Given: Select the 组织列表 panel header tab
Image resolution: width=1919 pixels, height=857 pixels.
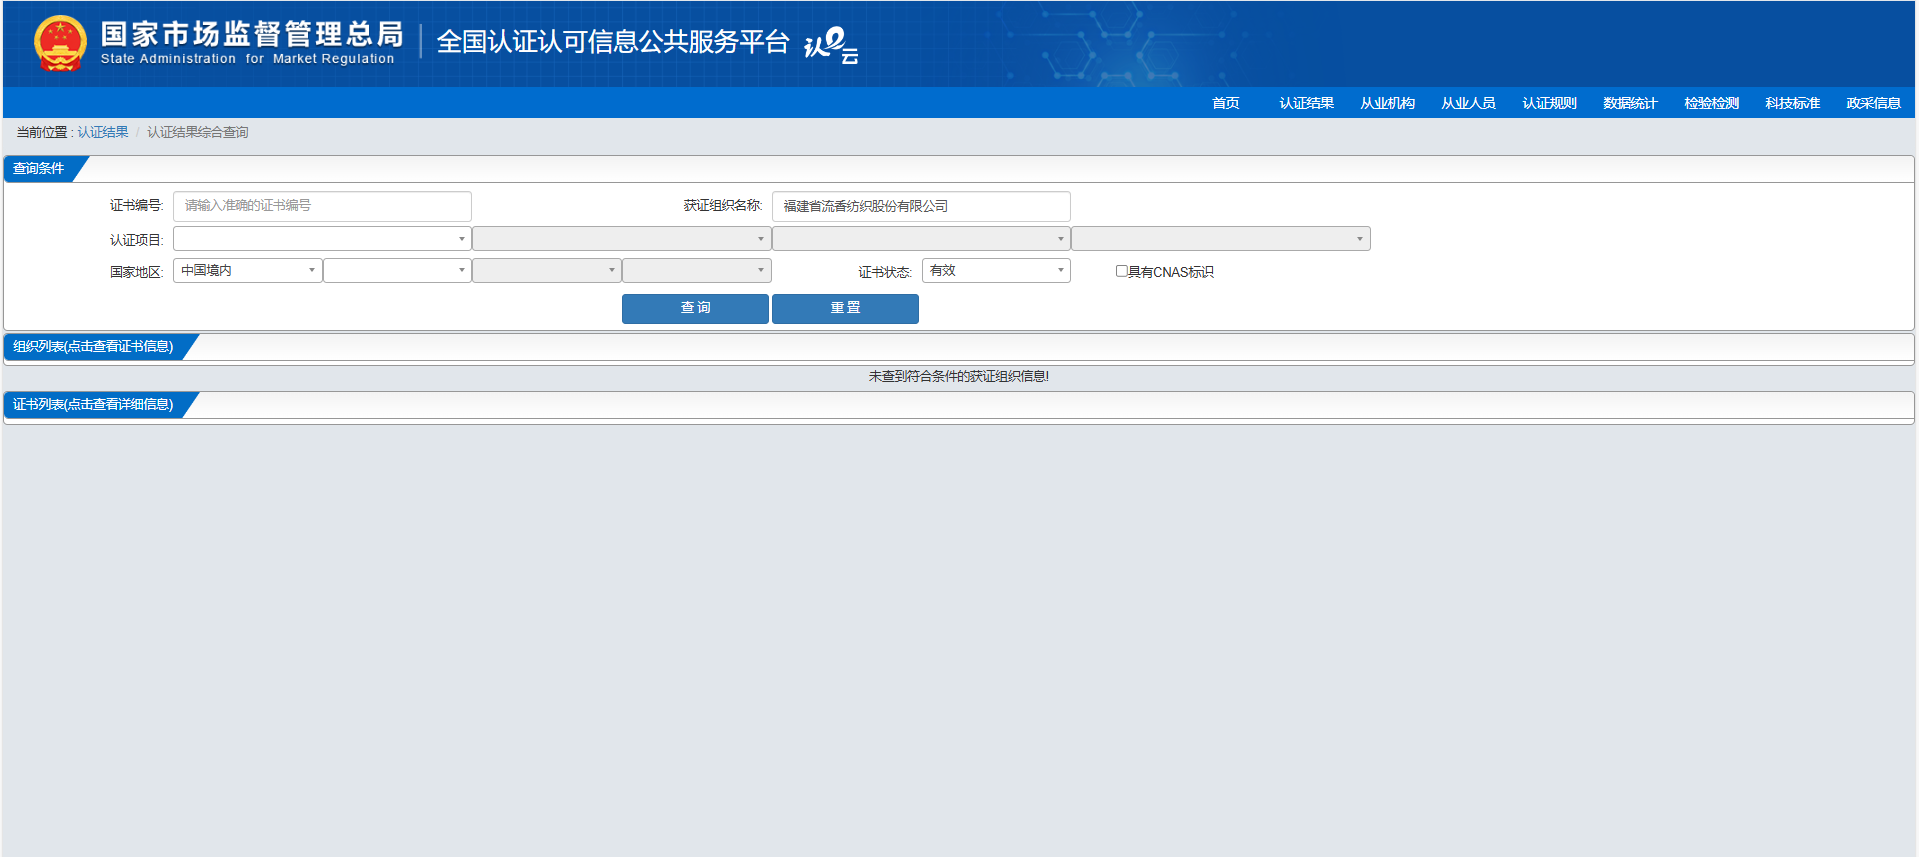Looking at the screenshot, I should coord(94,346).
